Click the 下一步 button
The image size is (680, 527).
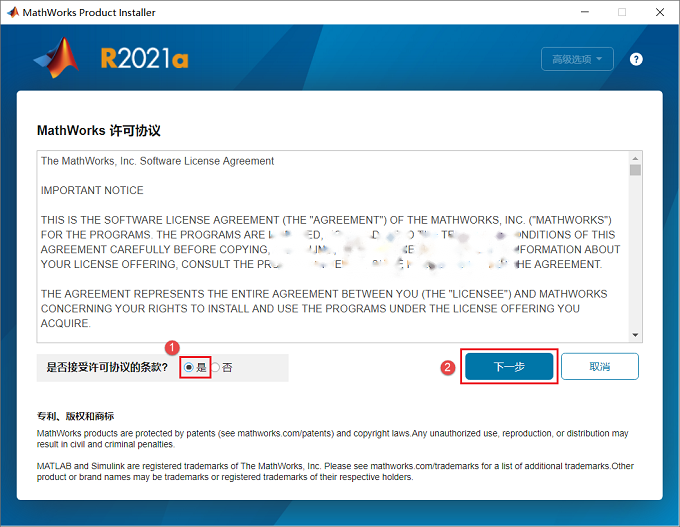(x=509, y=367)
